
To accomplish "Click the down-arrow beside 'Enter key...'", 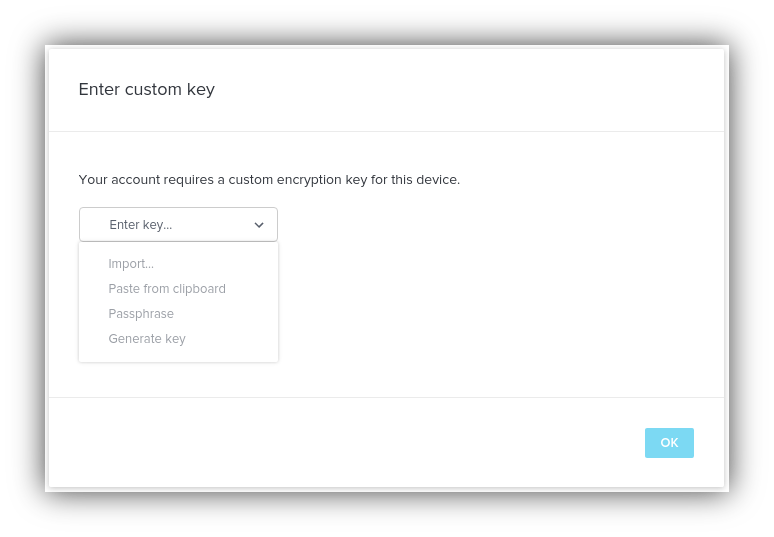I will 259,225.
